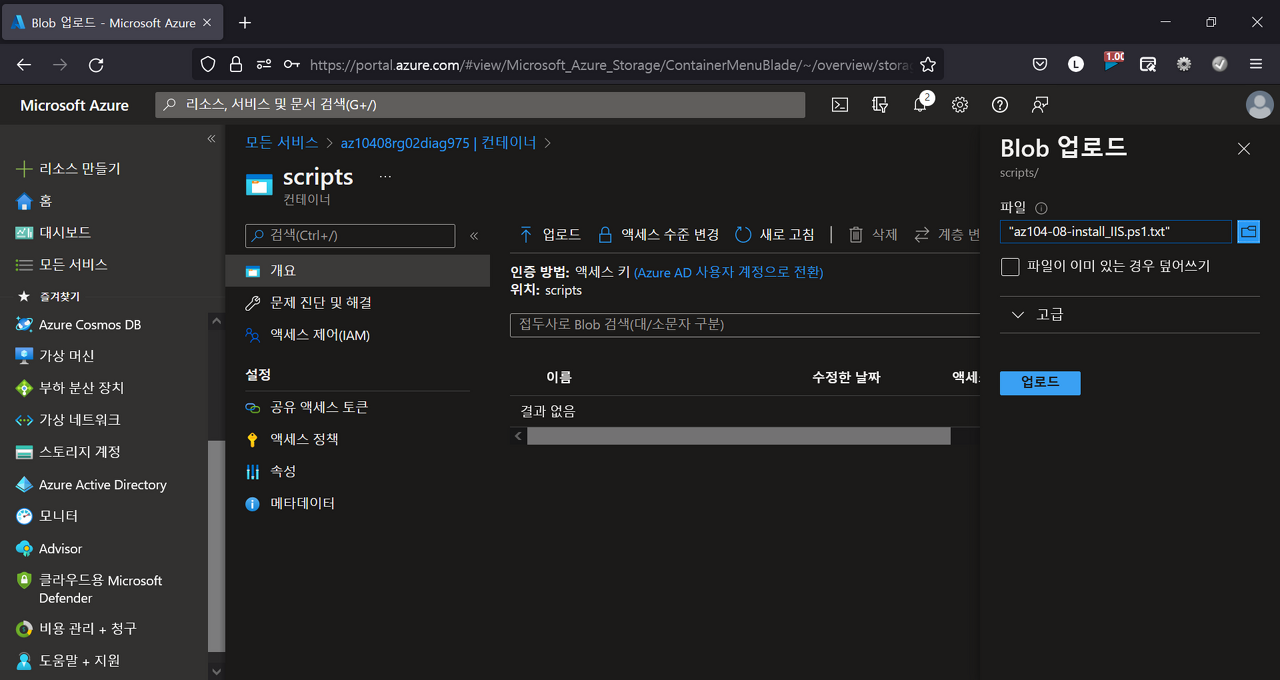Viewport: 1280px width, 680px height.
Task: Open the feedback icon in the header
Action: 1040,105
